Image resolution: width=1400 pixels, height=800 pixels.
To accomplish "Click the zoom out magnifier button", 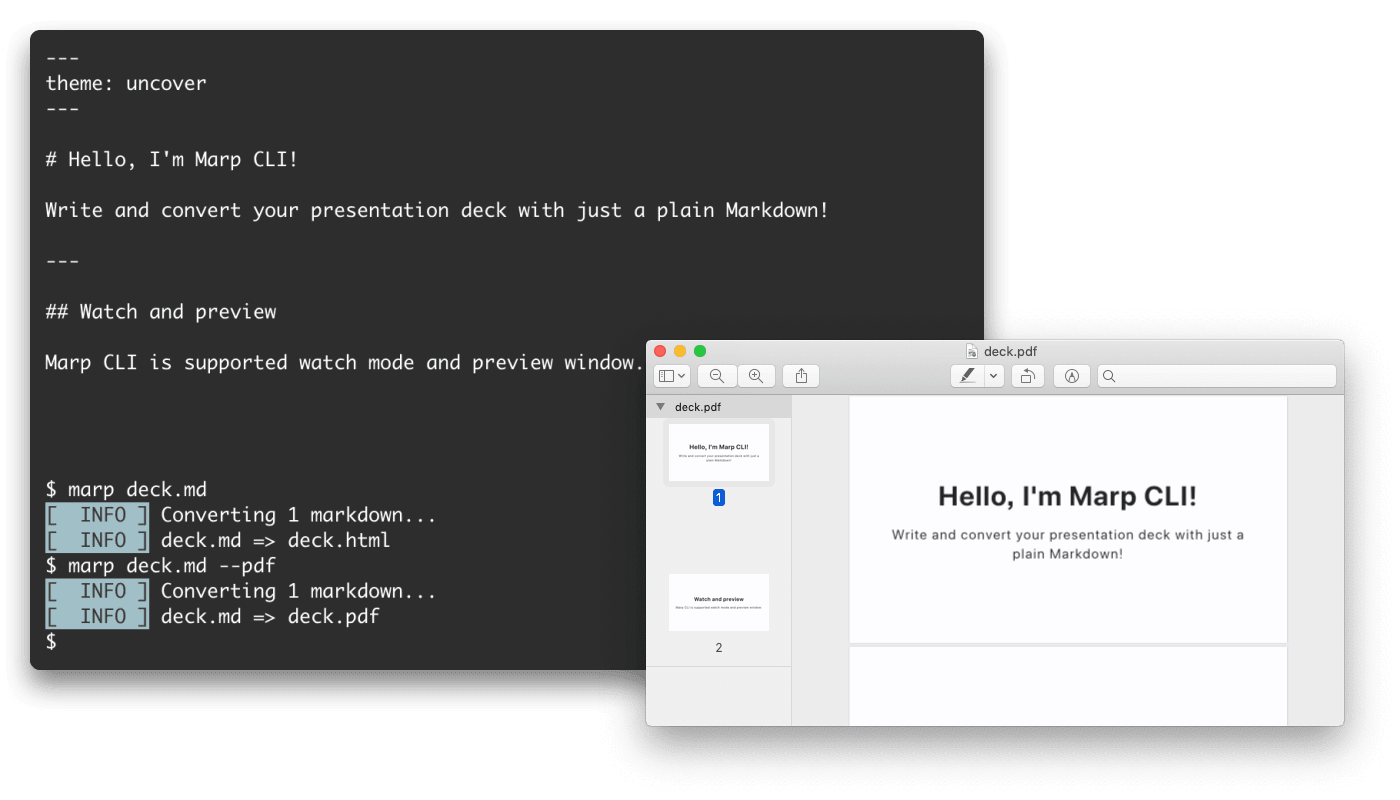I will pyautogui.click(x=717, y=376).
